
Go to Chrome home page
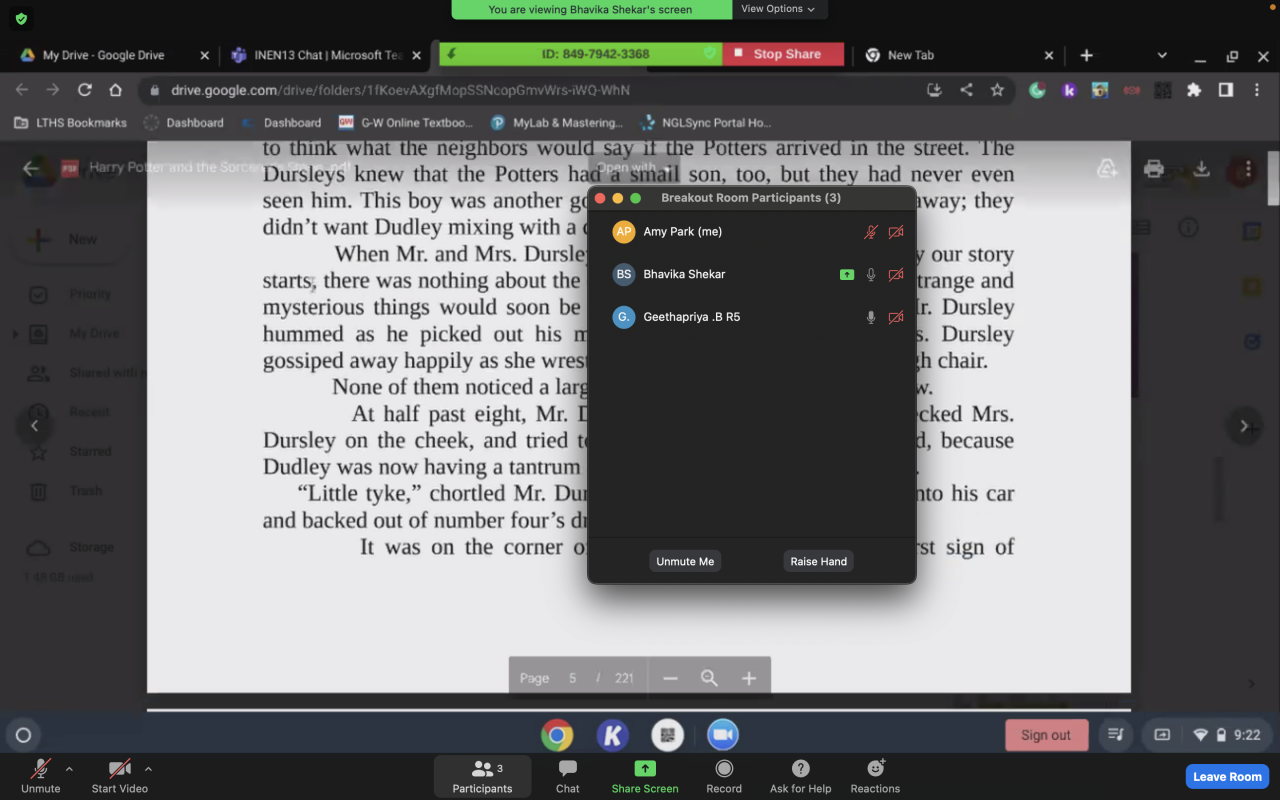point(116,90)
